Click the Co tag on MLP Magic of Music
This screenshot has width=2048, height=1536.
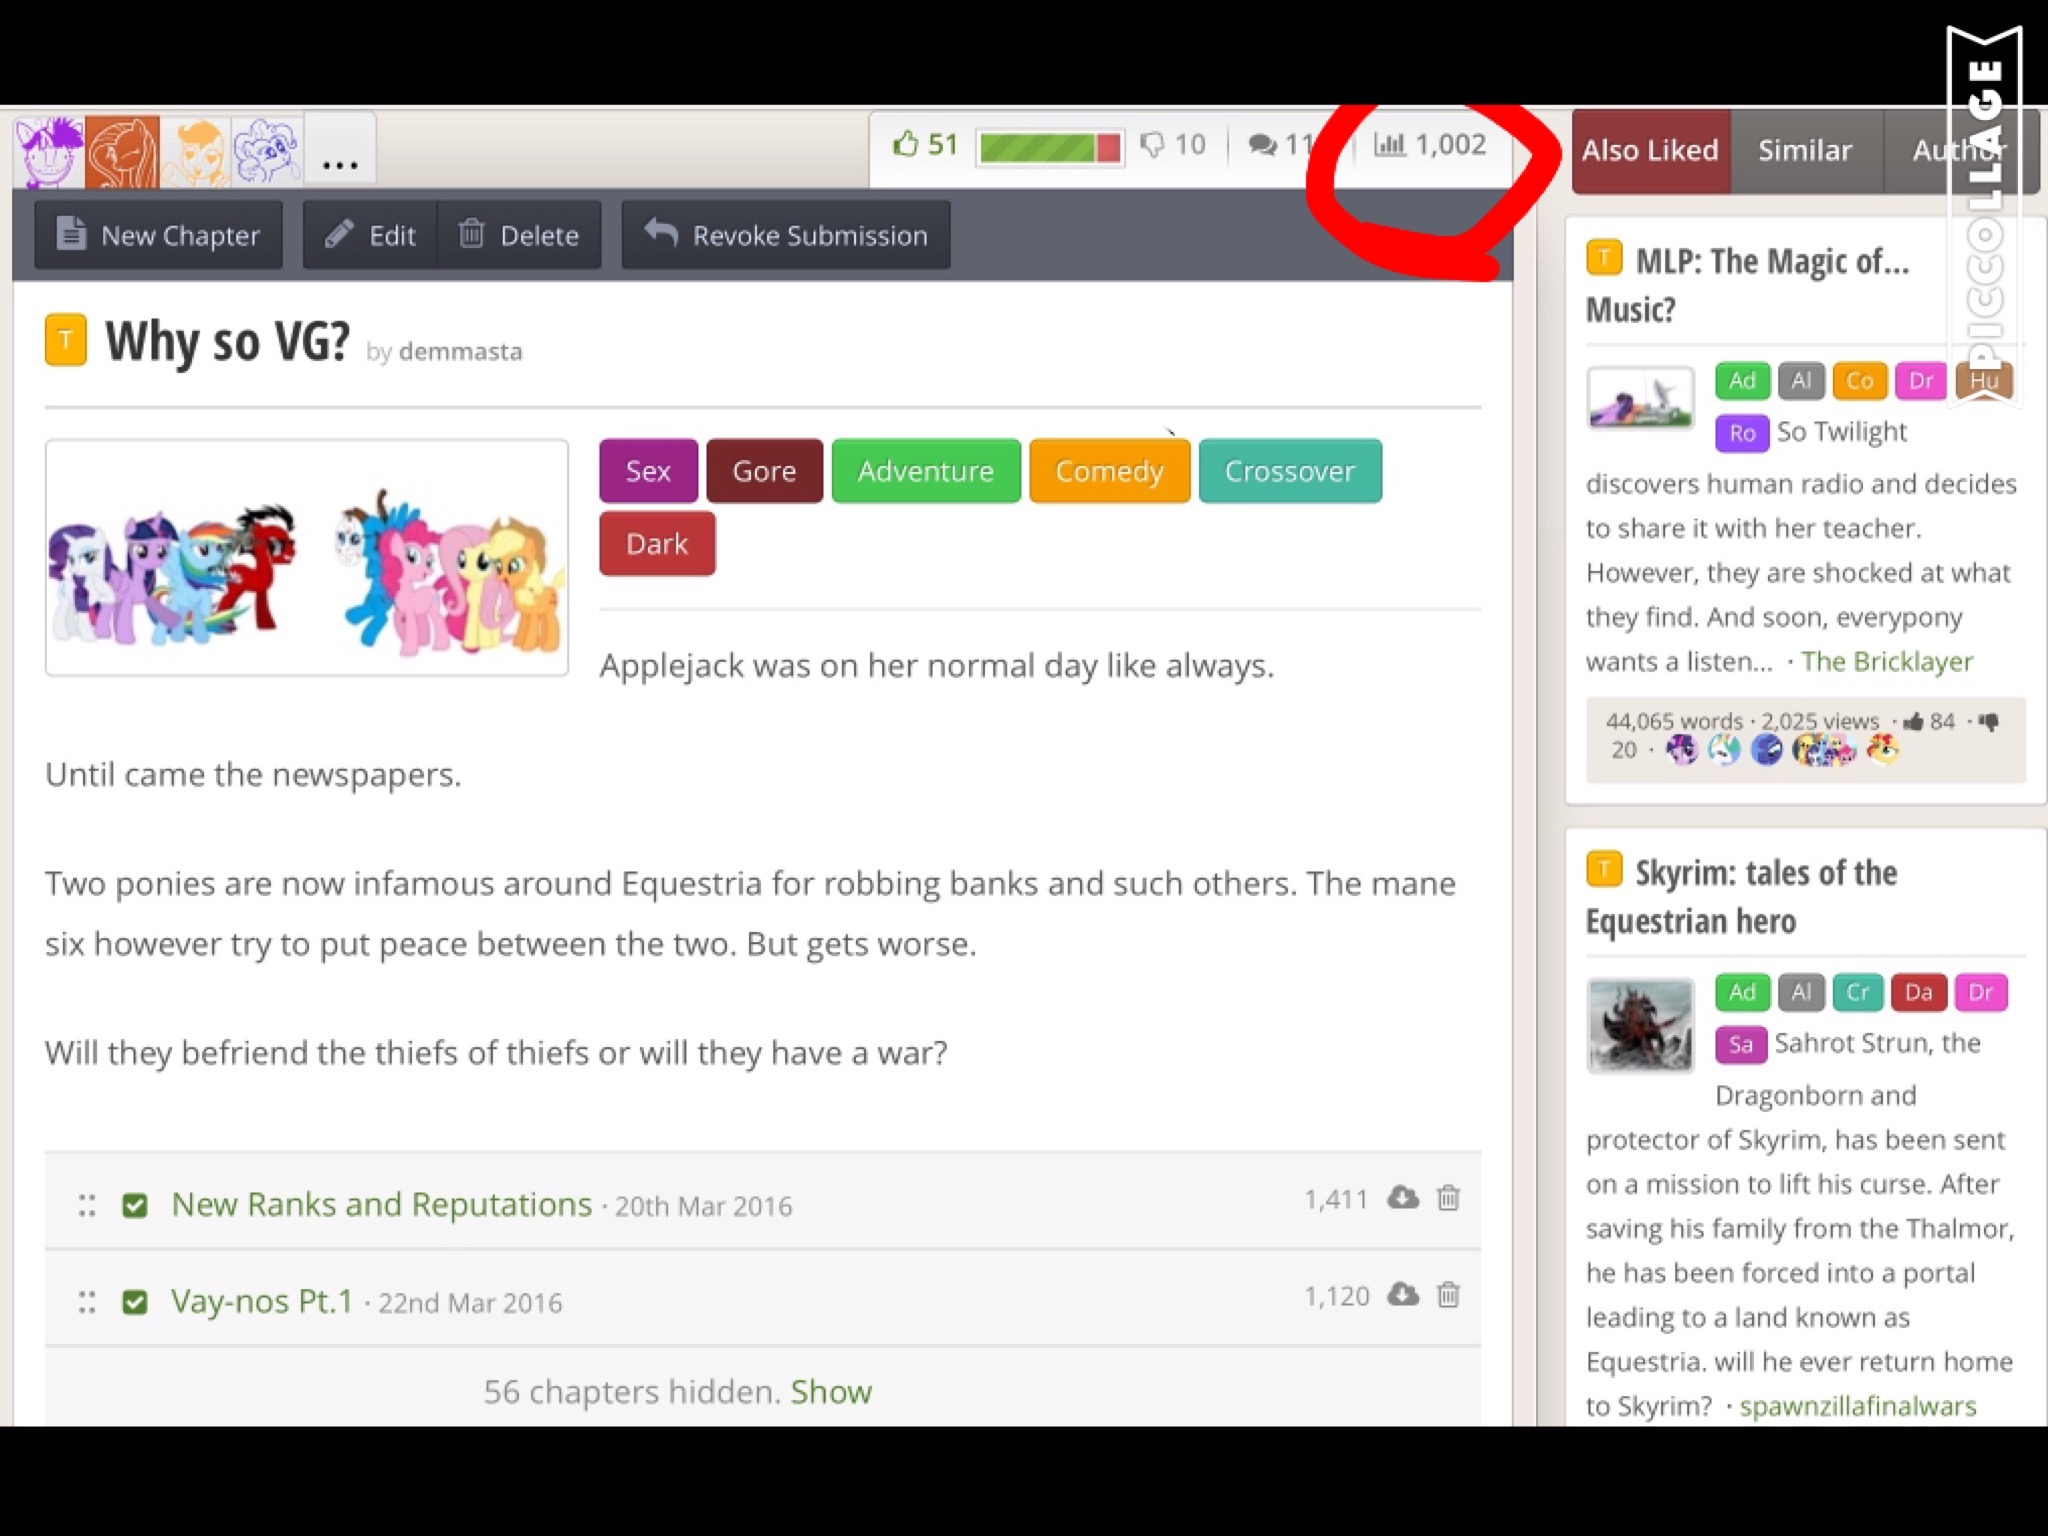1860,381
